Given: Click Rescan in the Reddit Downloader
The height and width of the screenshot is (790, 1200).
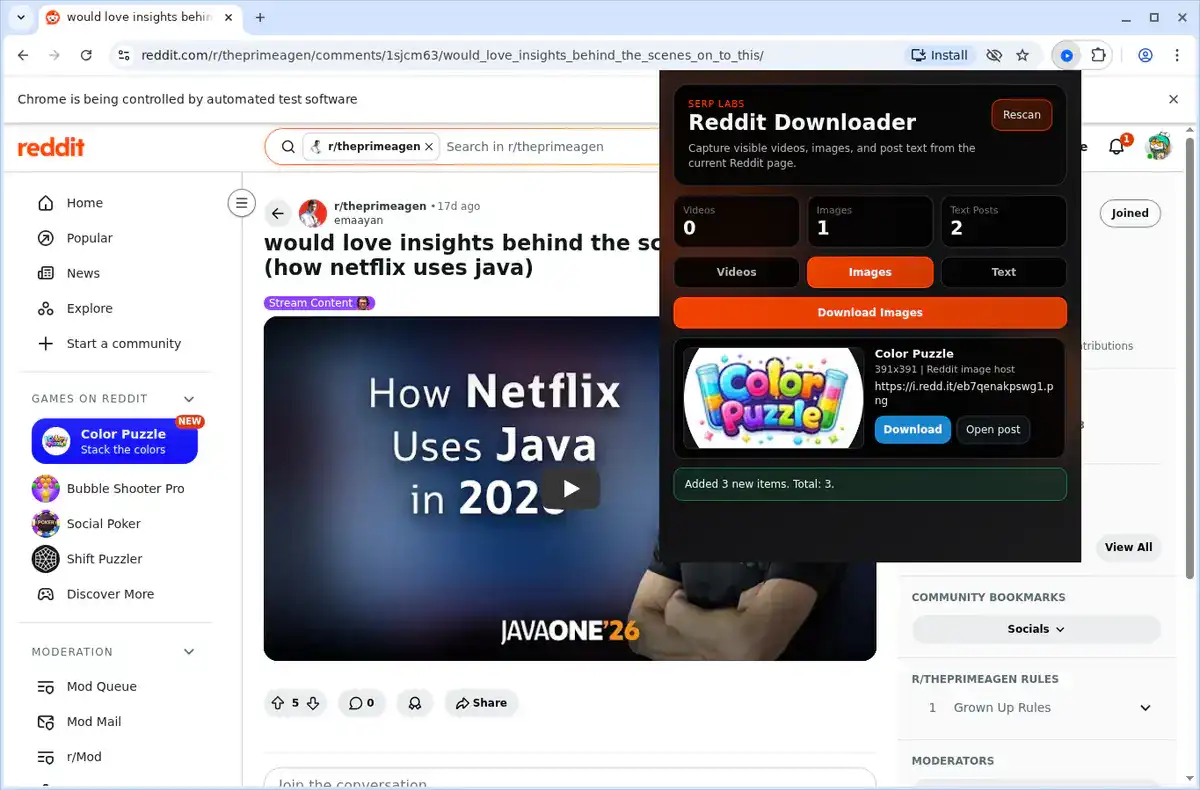Looking at the screenshot, I should (1022, 115).
